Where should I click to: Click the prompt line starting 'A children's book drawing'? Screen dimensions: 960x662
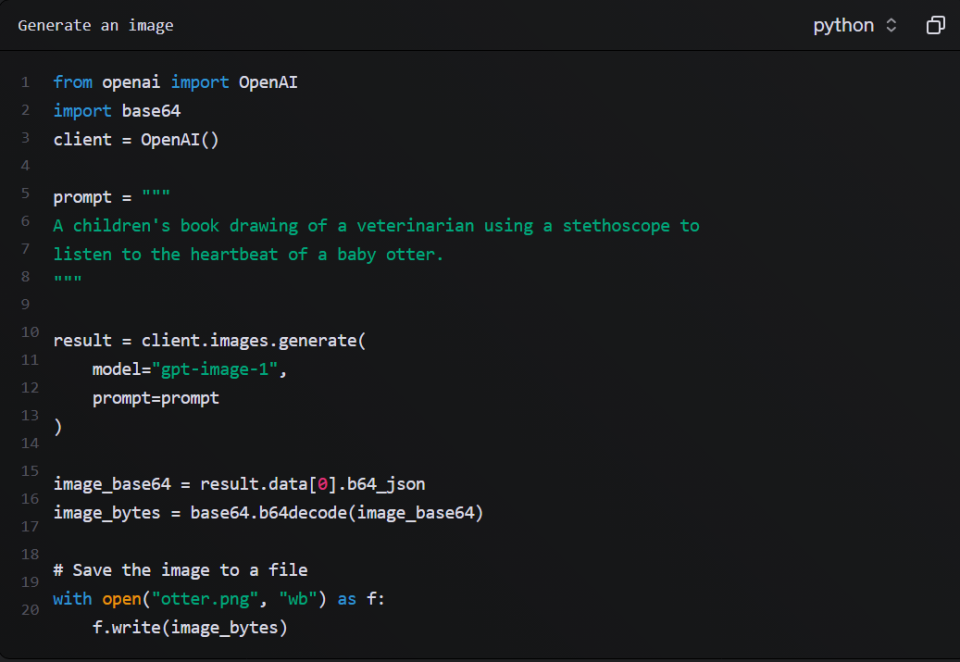point(376,225)
